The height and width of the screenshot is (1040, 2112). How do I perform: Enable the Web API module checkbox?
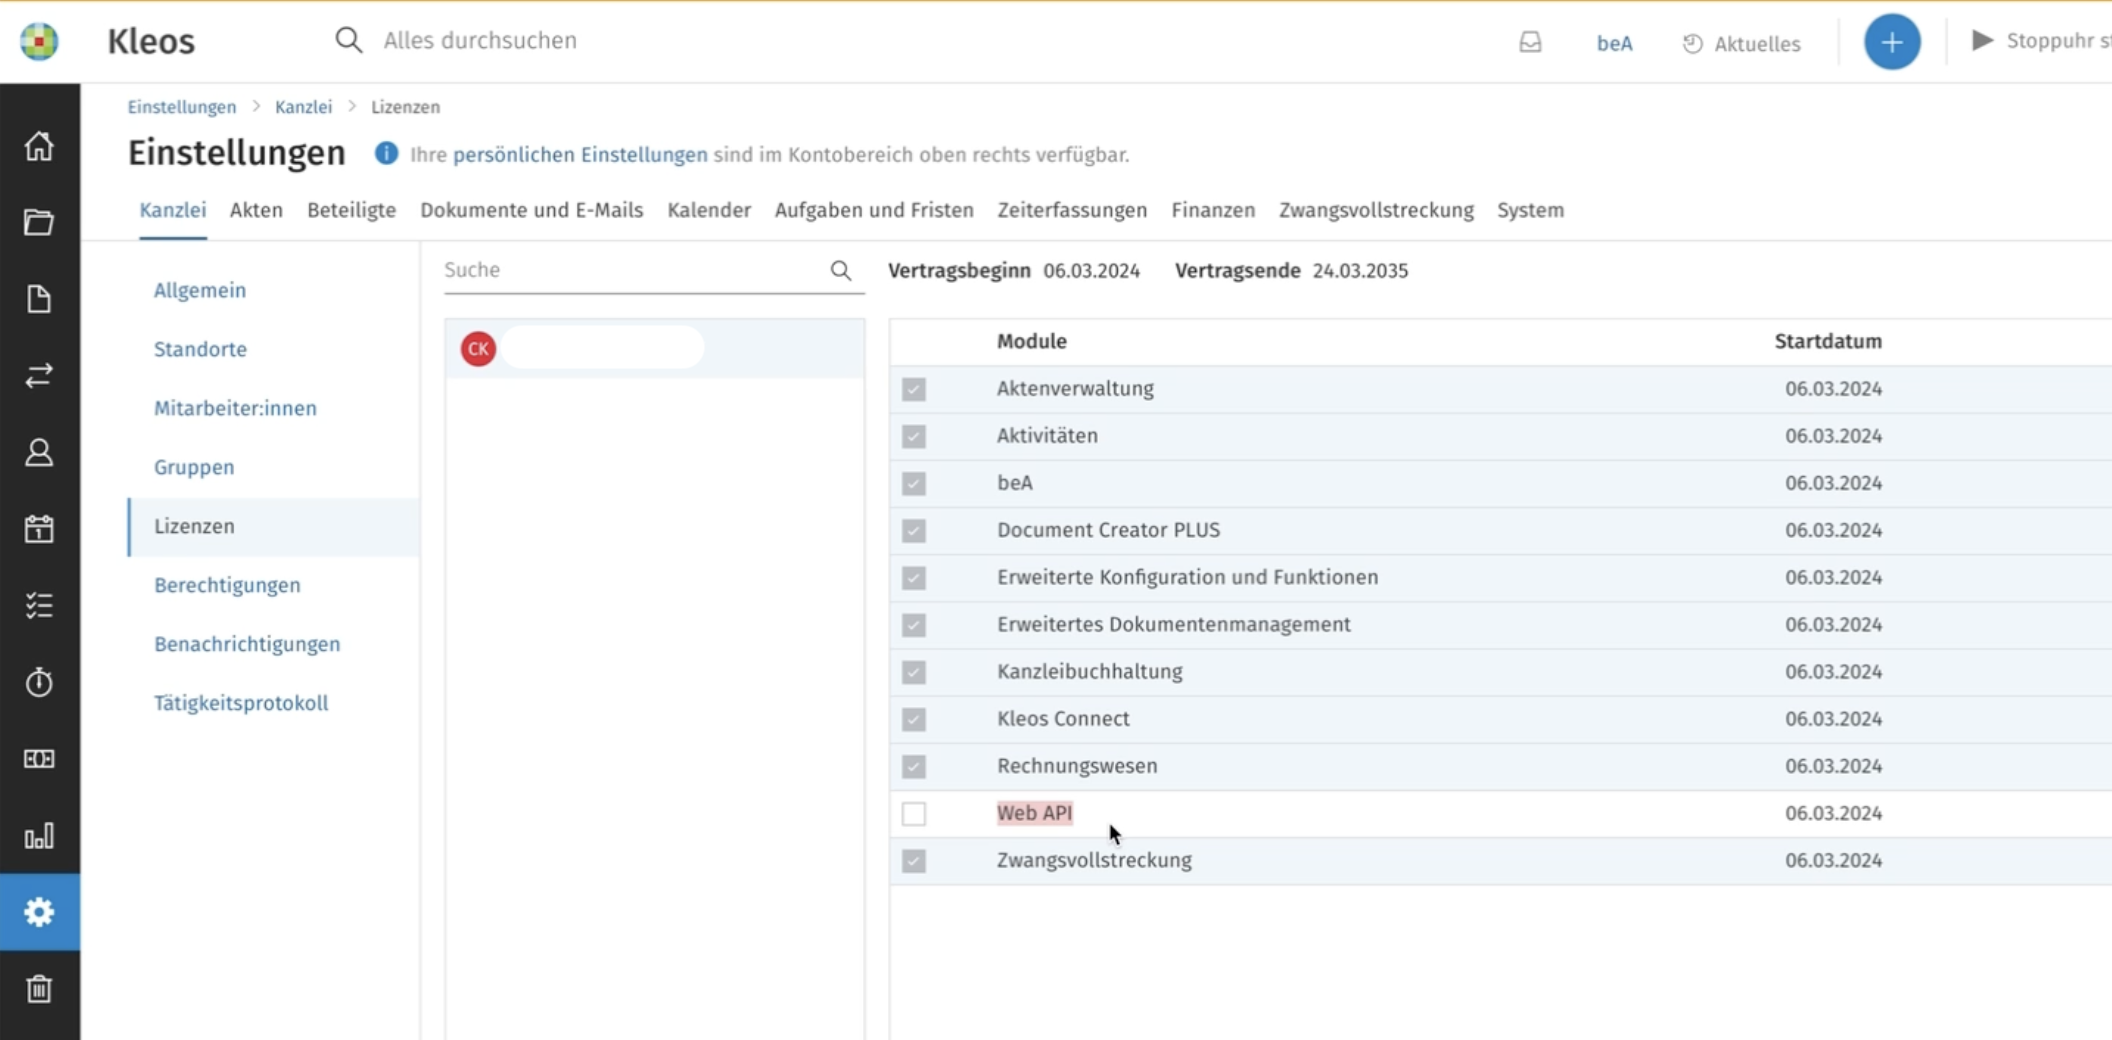(x=913, y=814)
